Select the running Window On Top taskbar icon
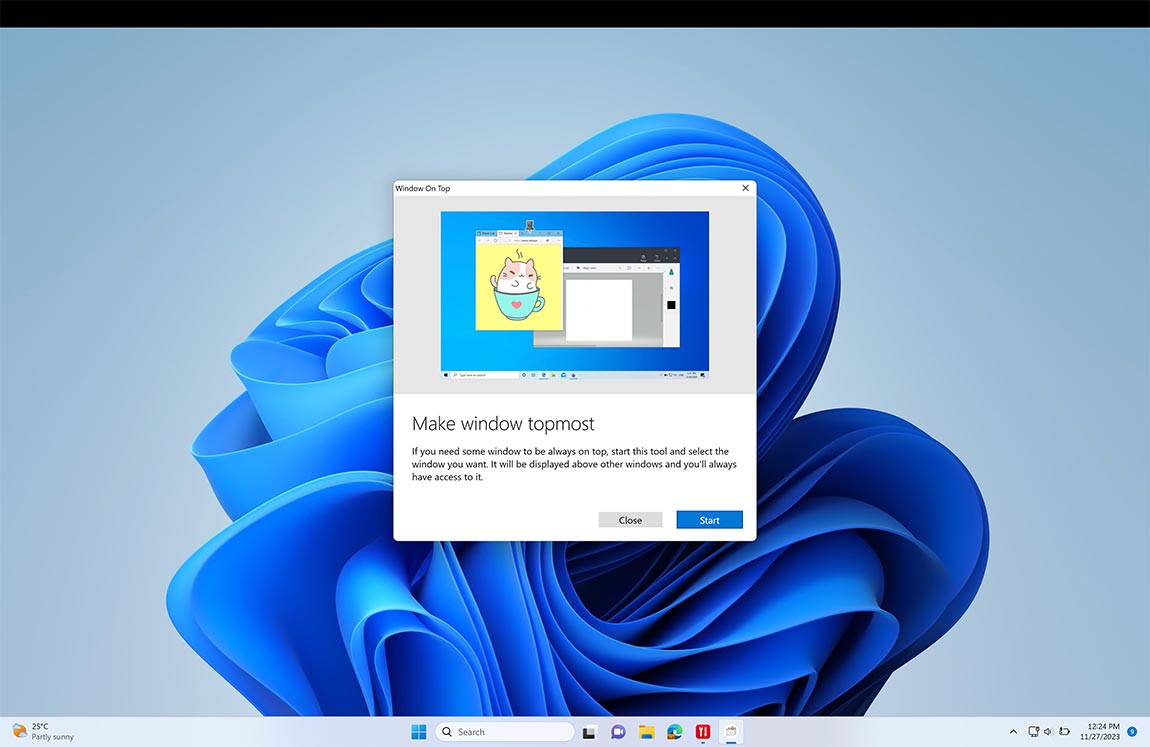The width and height of the screenshot is (1150, 747). pos(731,731)
